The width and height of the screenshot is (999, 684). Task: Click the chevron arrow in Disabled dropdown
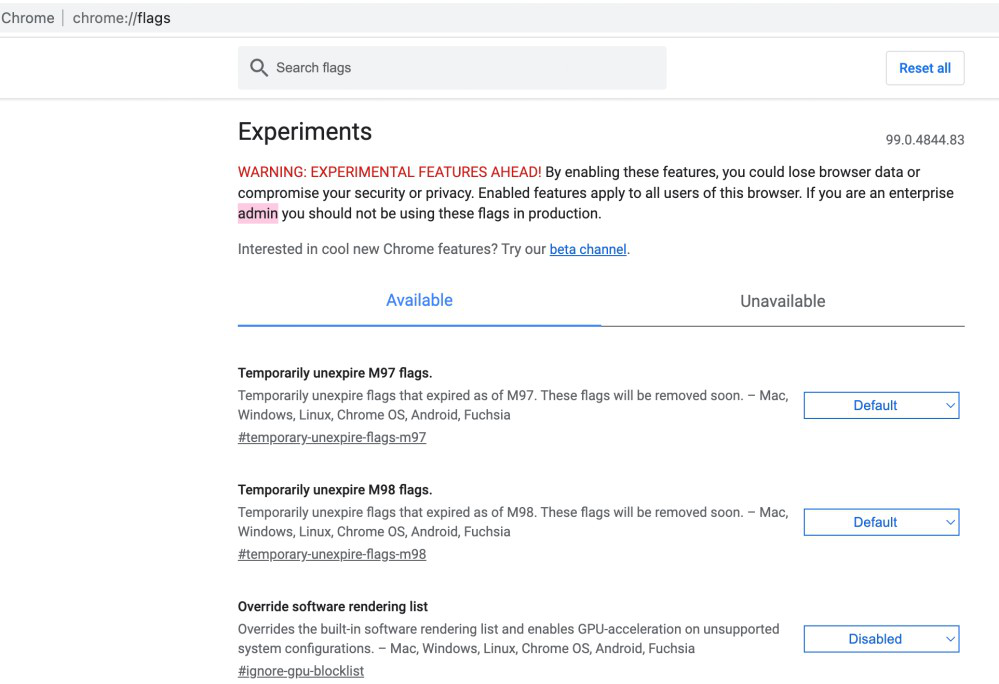tap(950, 640)
